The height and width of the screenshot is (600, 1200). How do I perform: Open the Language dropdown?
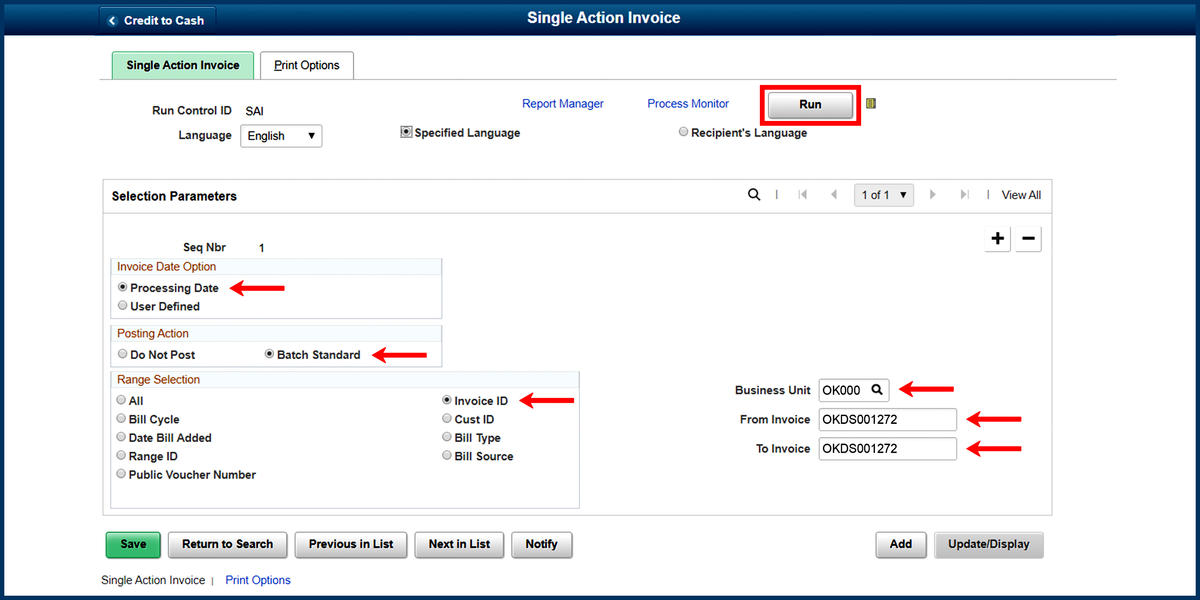281,136
